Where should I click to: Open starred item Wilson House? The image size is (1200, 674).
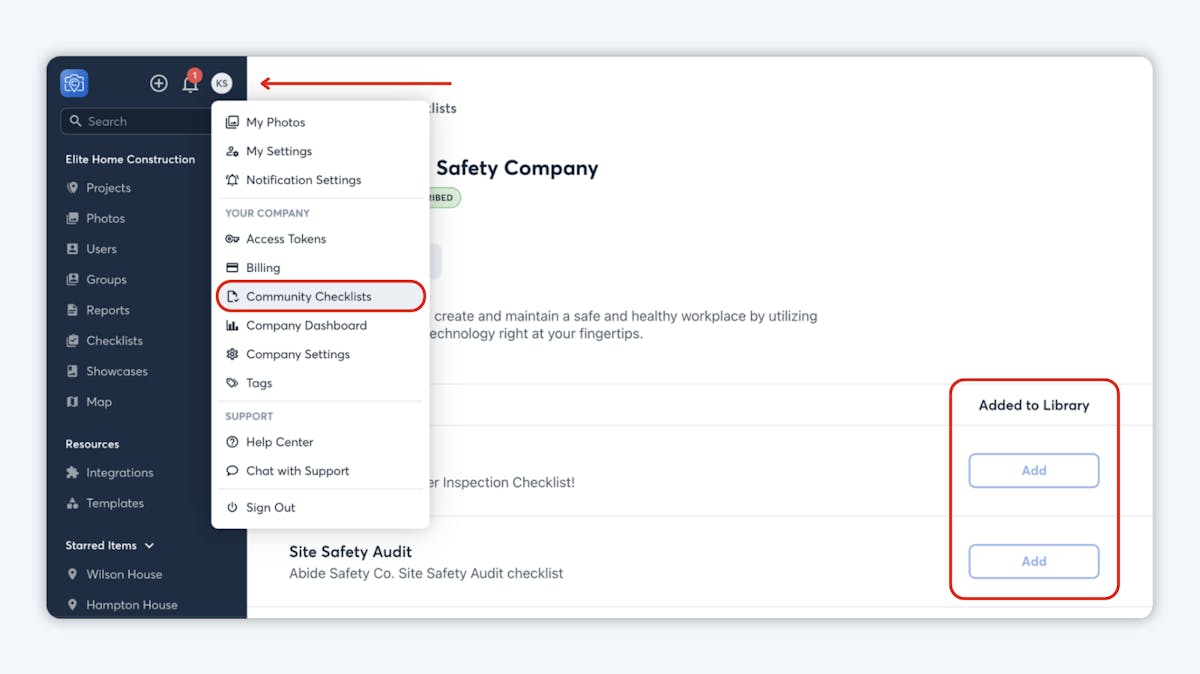(124, 574)
